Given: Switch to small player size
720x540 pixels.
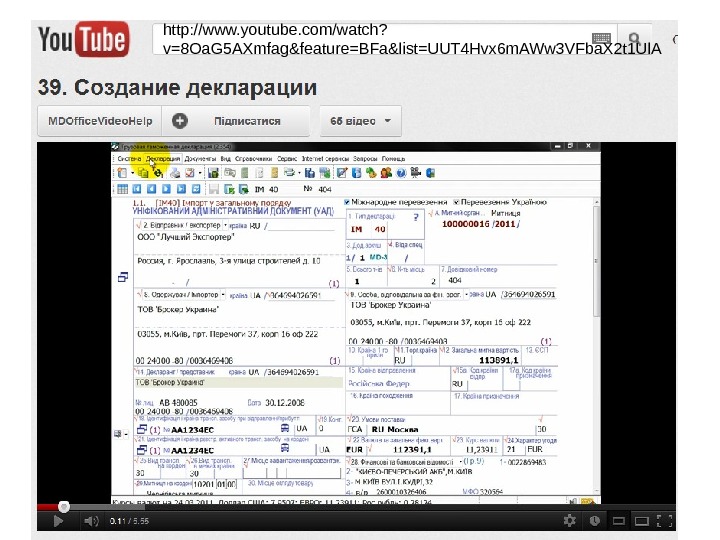Looking at the screenshot, I should (619, 521).
